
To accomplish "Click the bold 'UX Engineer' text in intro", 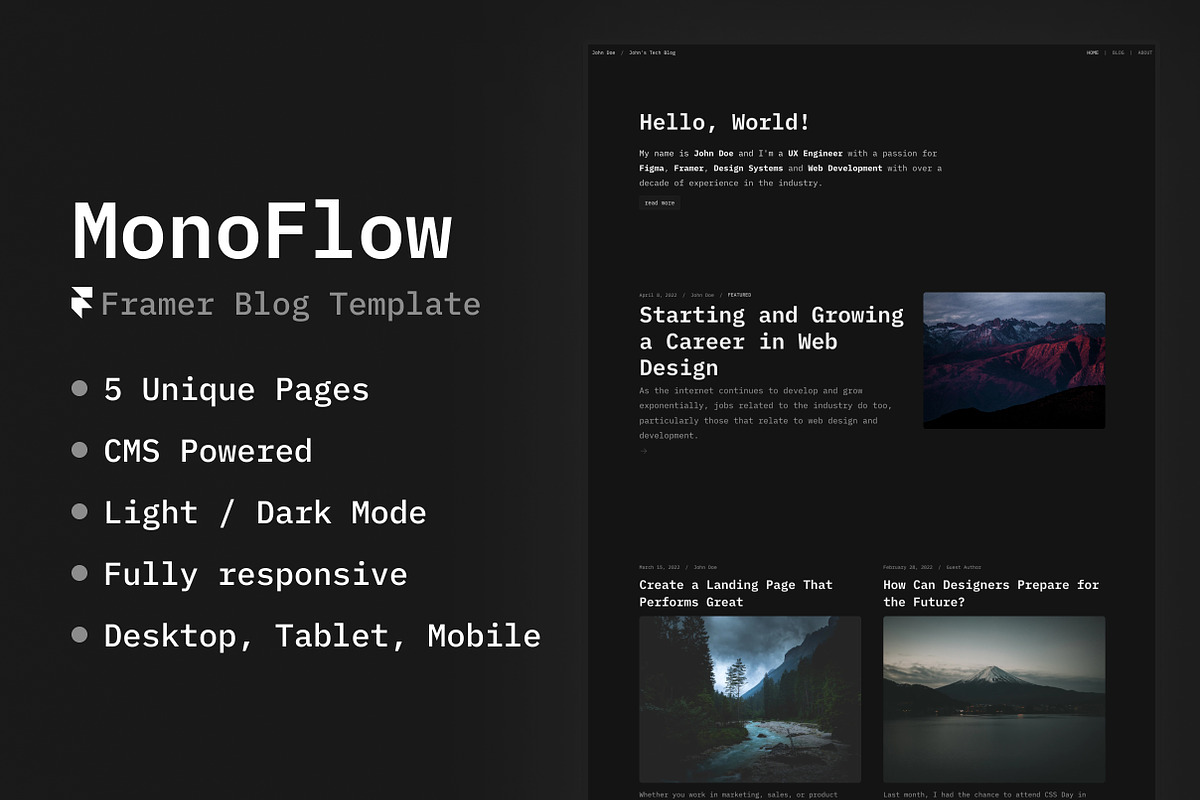I will (815, 153).
